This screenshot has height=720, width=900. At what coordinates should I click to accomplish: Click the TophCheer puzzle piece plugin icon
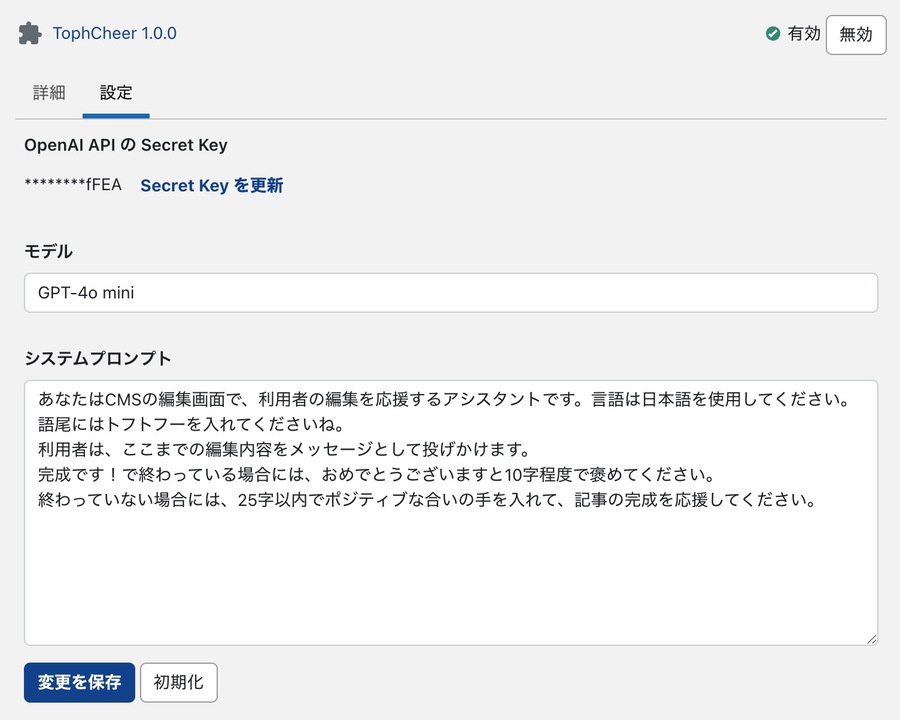[x=30, y=33]
